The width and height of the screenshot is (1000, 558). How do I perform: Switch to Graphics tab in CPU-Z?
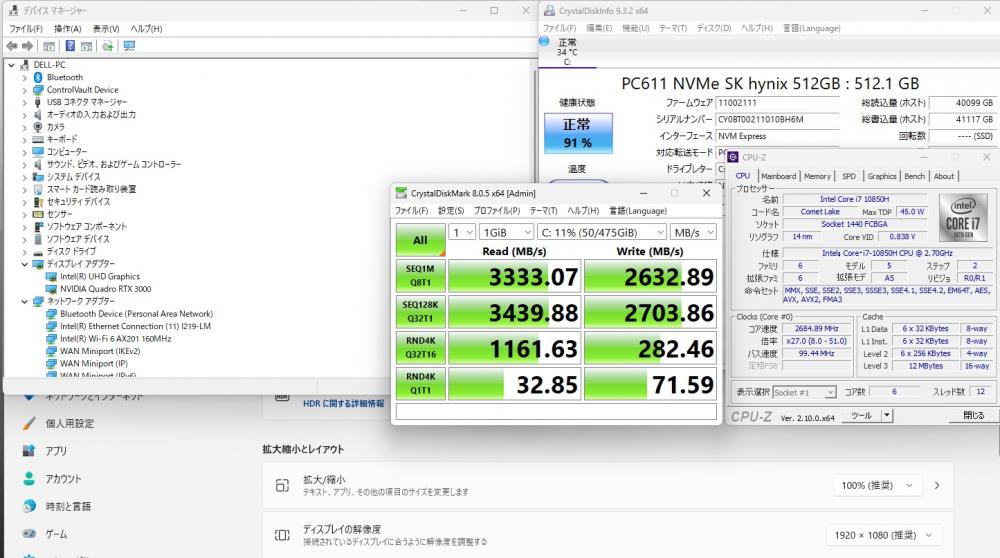point(881,176)
